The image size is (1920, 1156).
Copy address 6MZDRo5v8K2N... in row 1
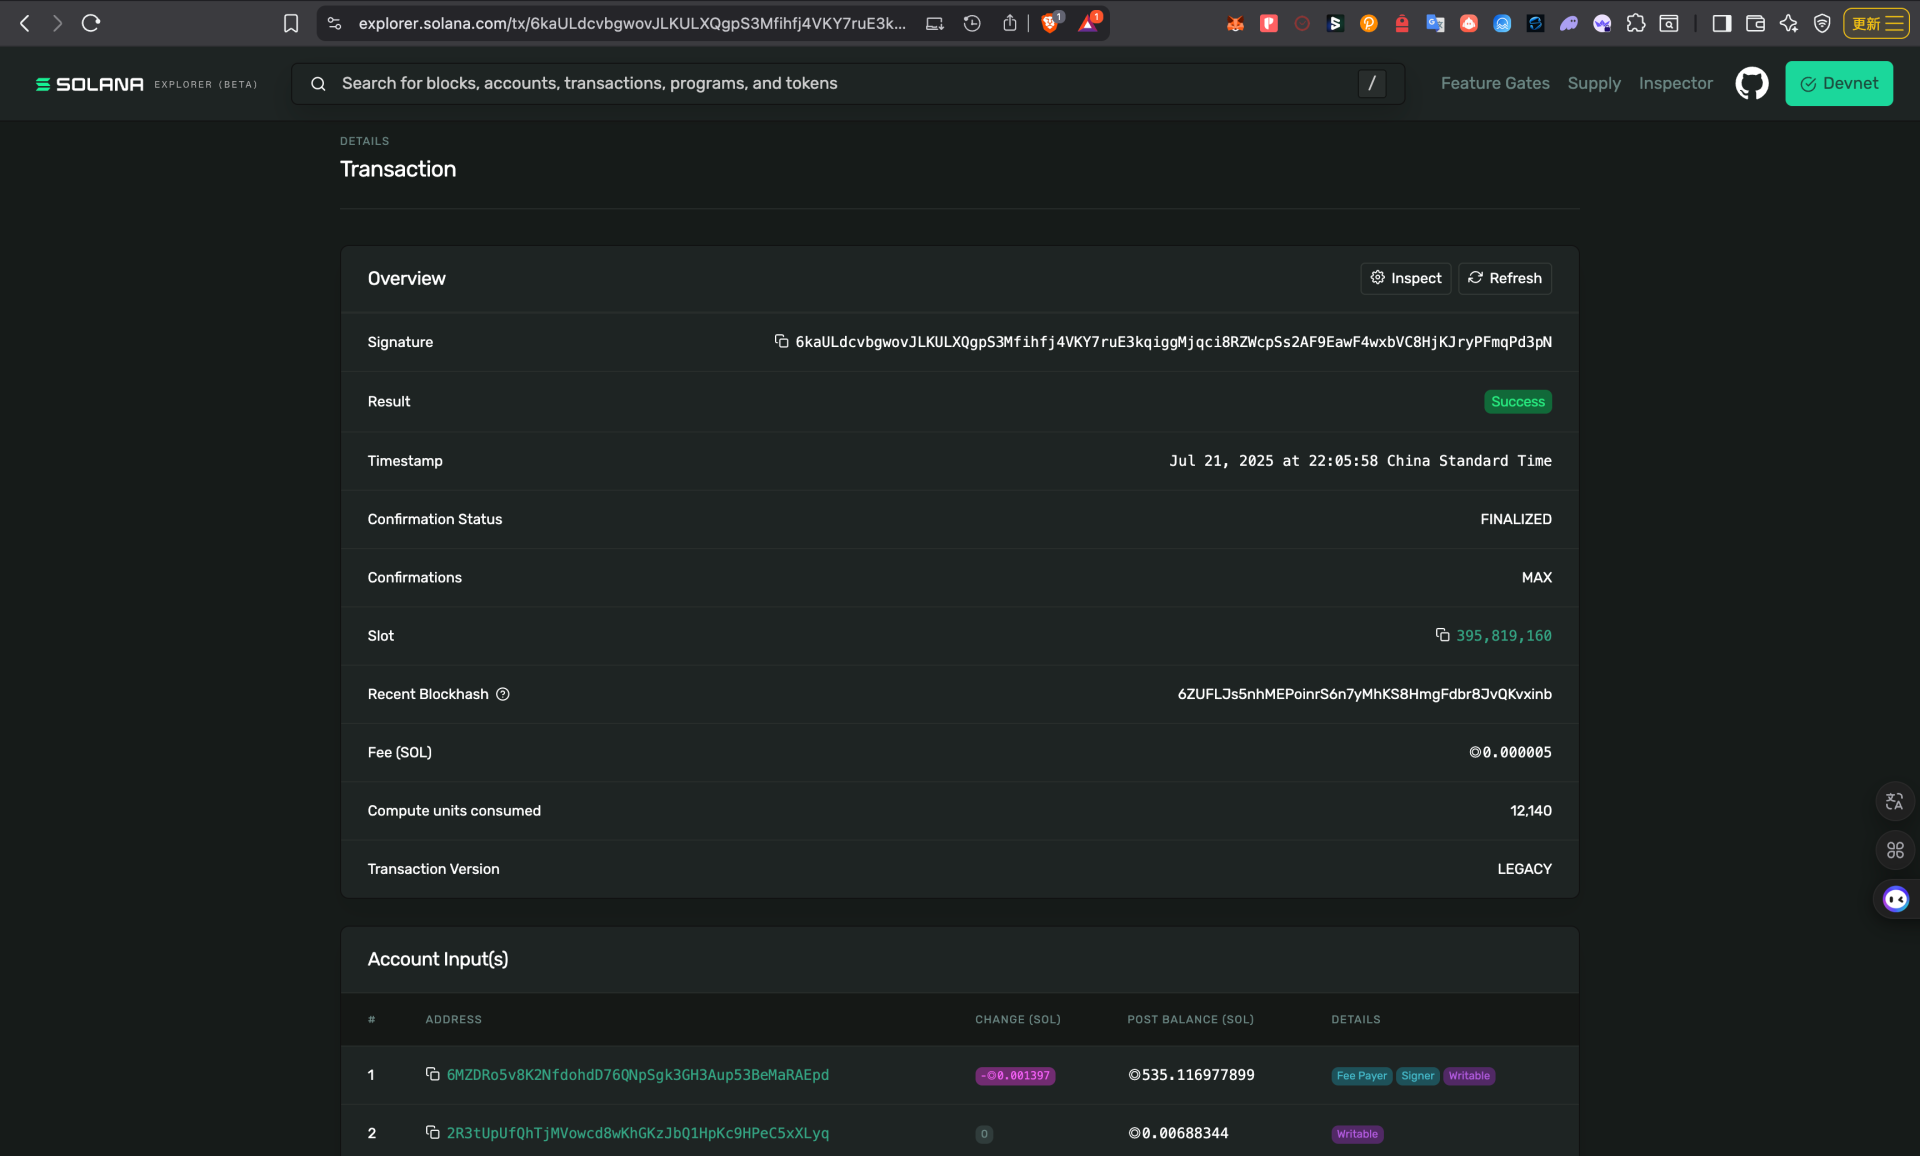tap(432, 1074)
